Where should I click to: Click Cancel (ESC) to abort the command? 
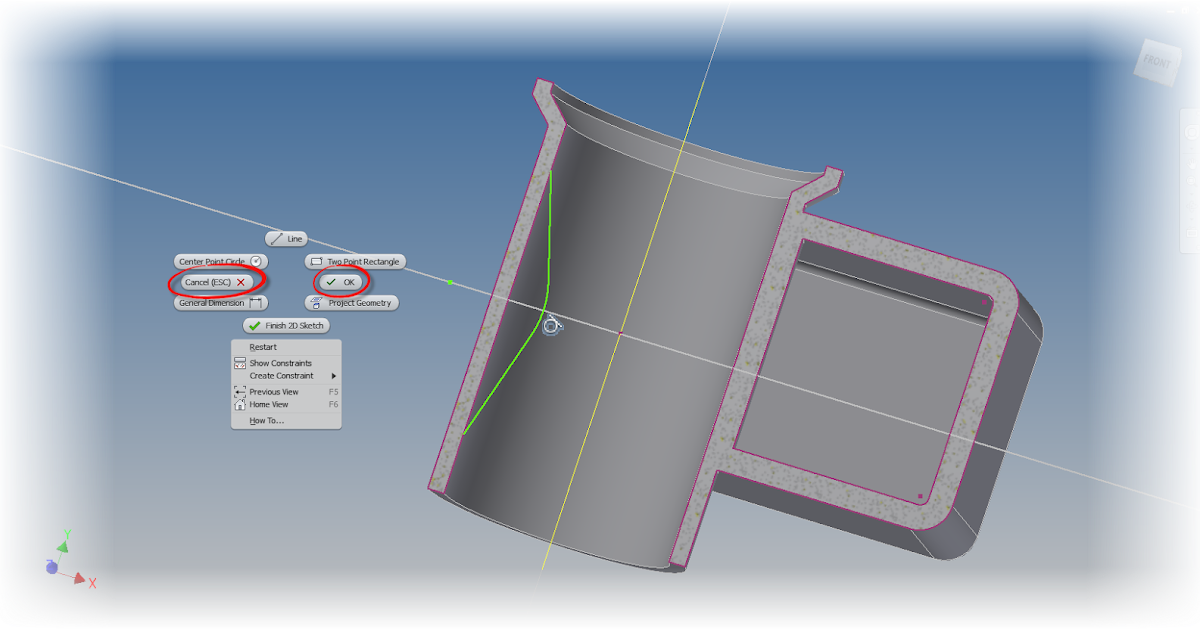(x=217, y=281)
